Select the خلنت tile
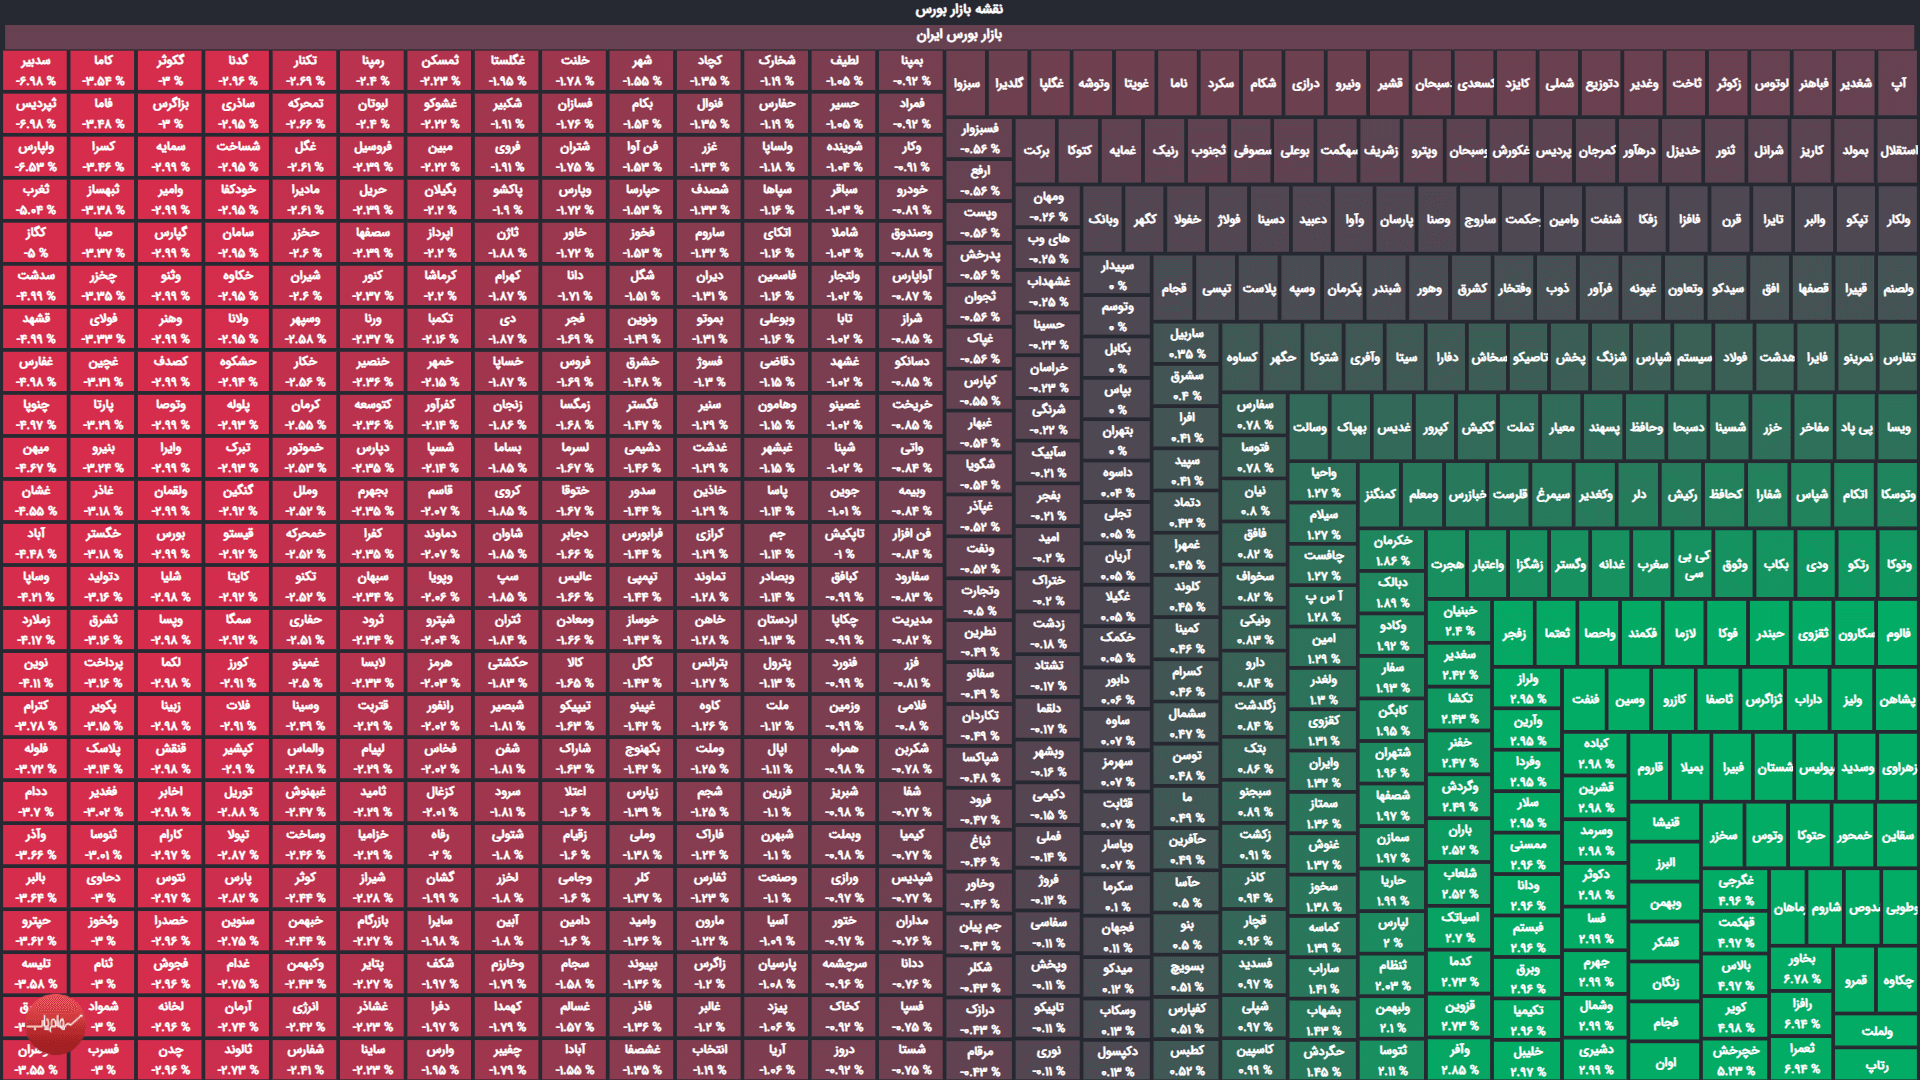1920x1080 pixels. pos(574,70)
